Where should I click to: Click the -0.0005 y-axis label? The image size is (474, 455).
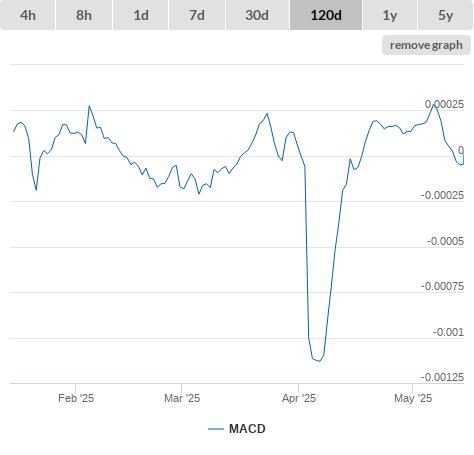pos(445,241)
